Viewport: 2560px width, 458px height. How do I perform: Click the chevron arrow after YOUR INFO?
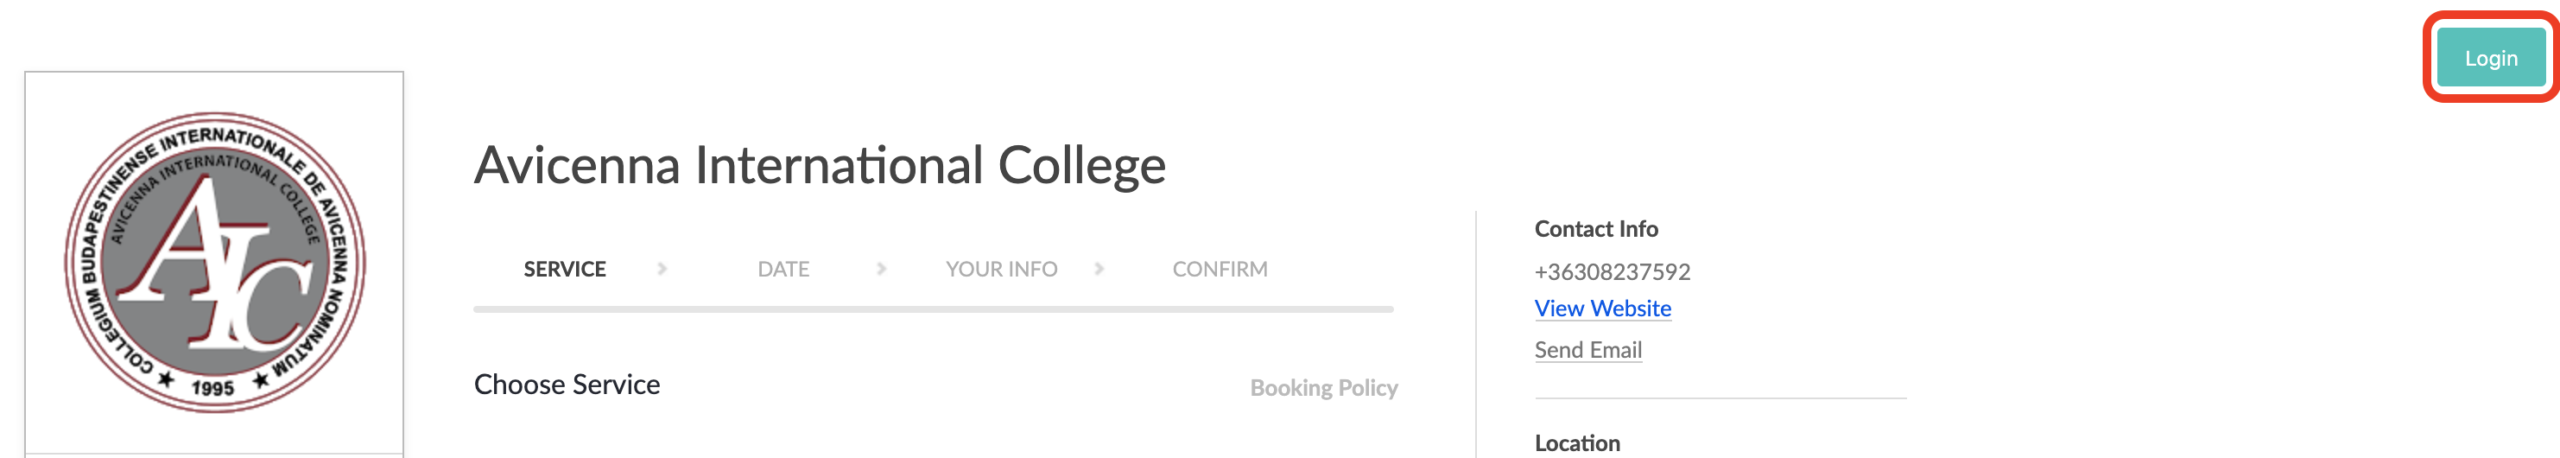pos(1099,269)
